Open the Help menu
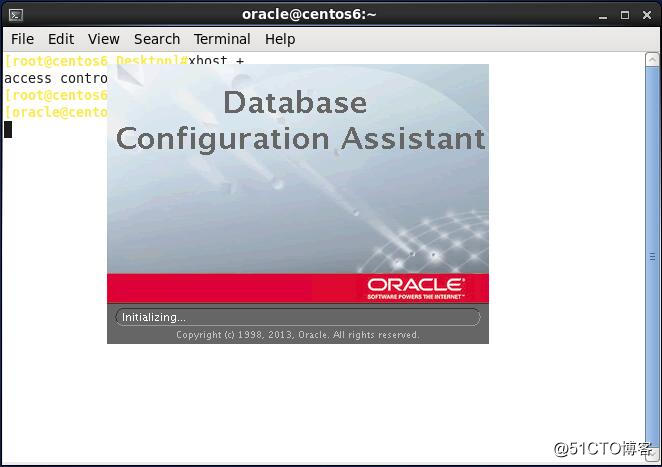This screenshot has height=467, width=662. (280, 39)
